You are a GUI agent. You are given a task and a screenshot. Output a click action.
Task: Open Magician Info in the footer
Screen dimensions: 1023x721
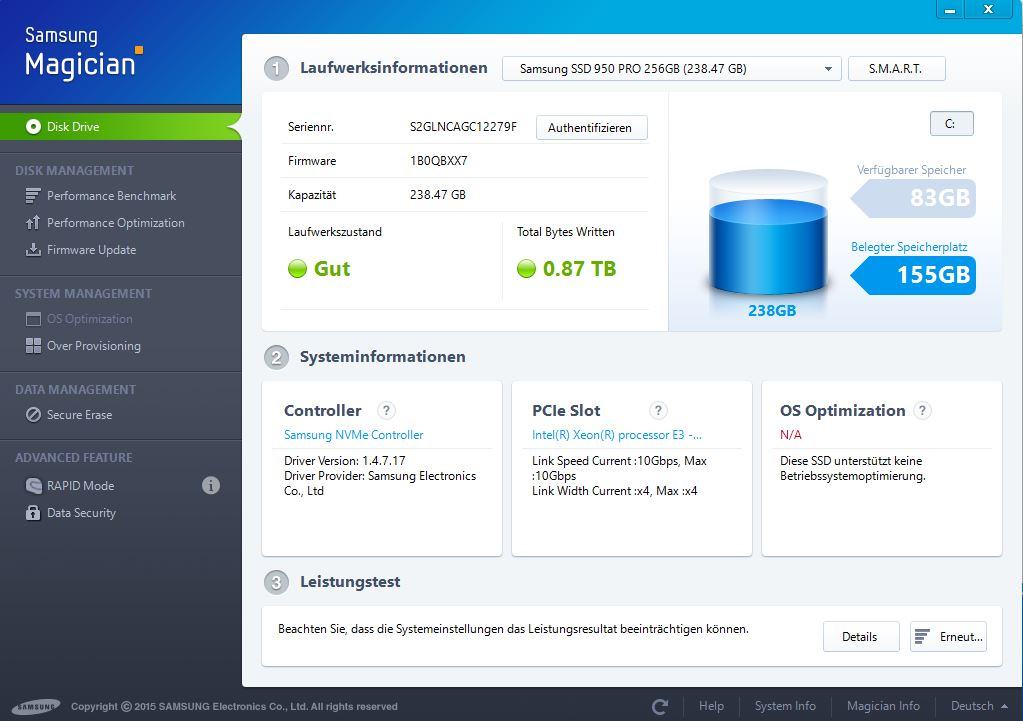click(883, 706)
